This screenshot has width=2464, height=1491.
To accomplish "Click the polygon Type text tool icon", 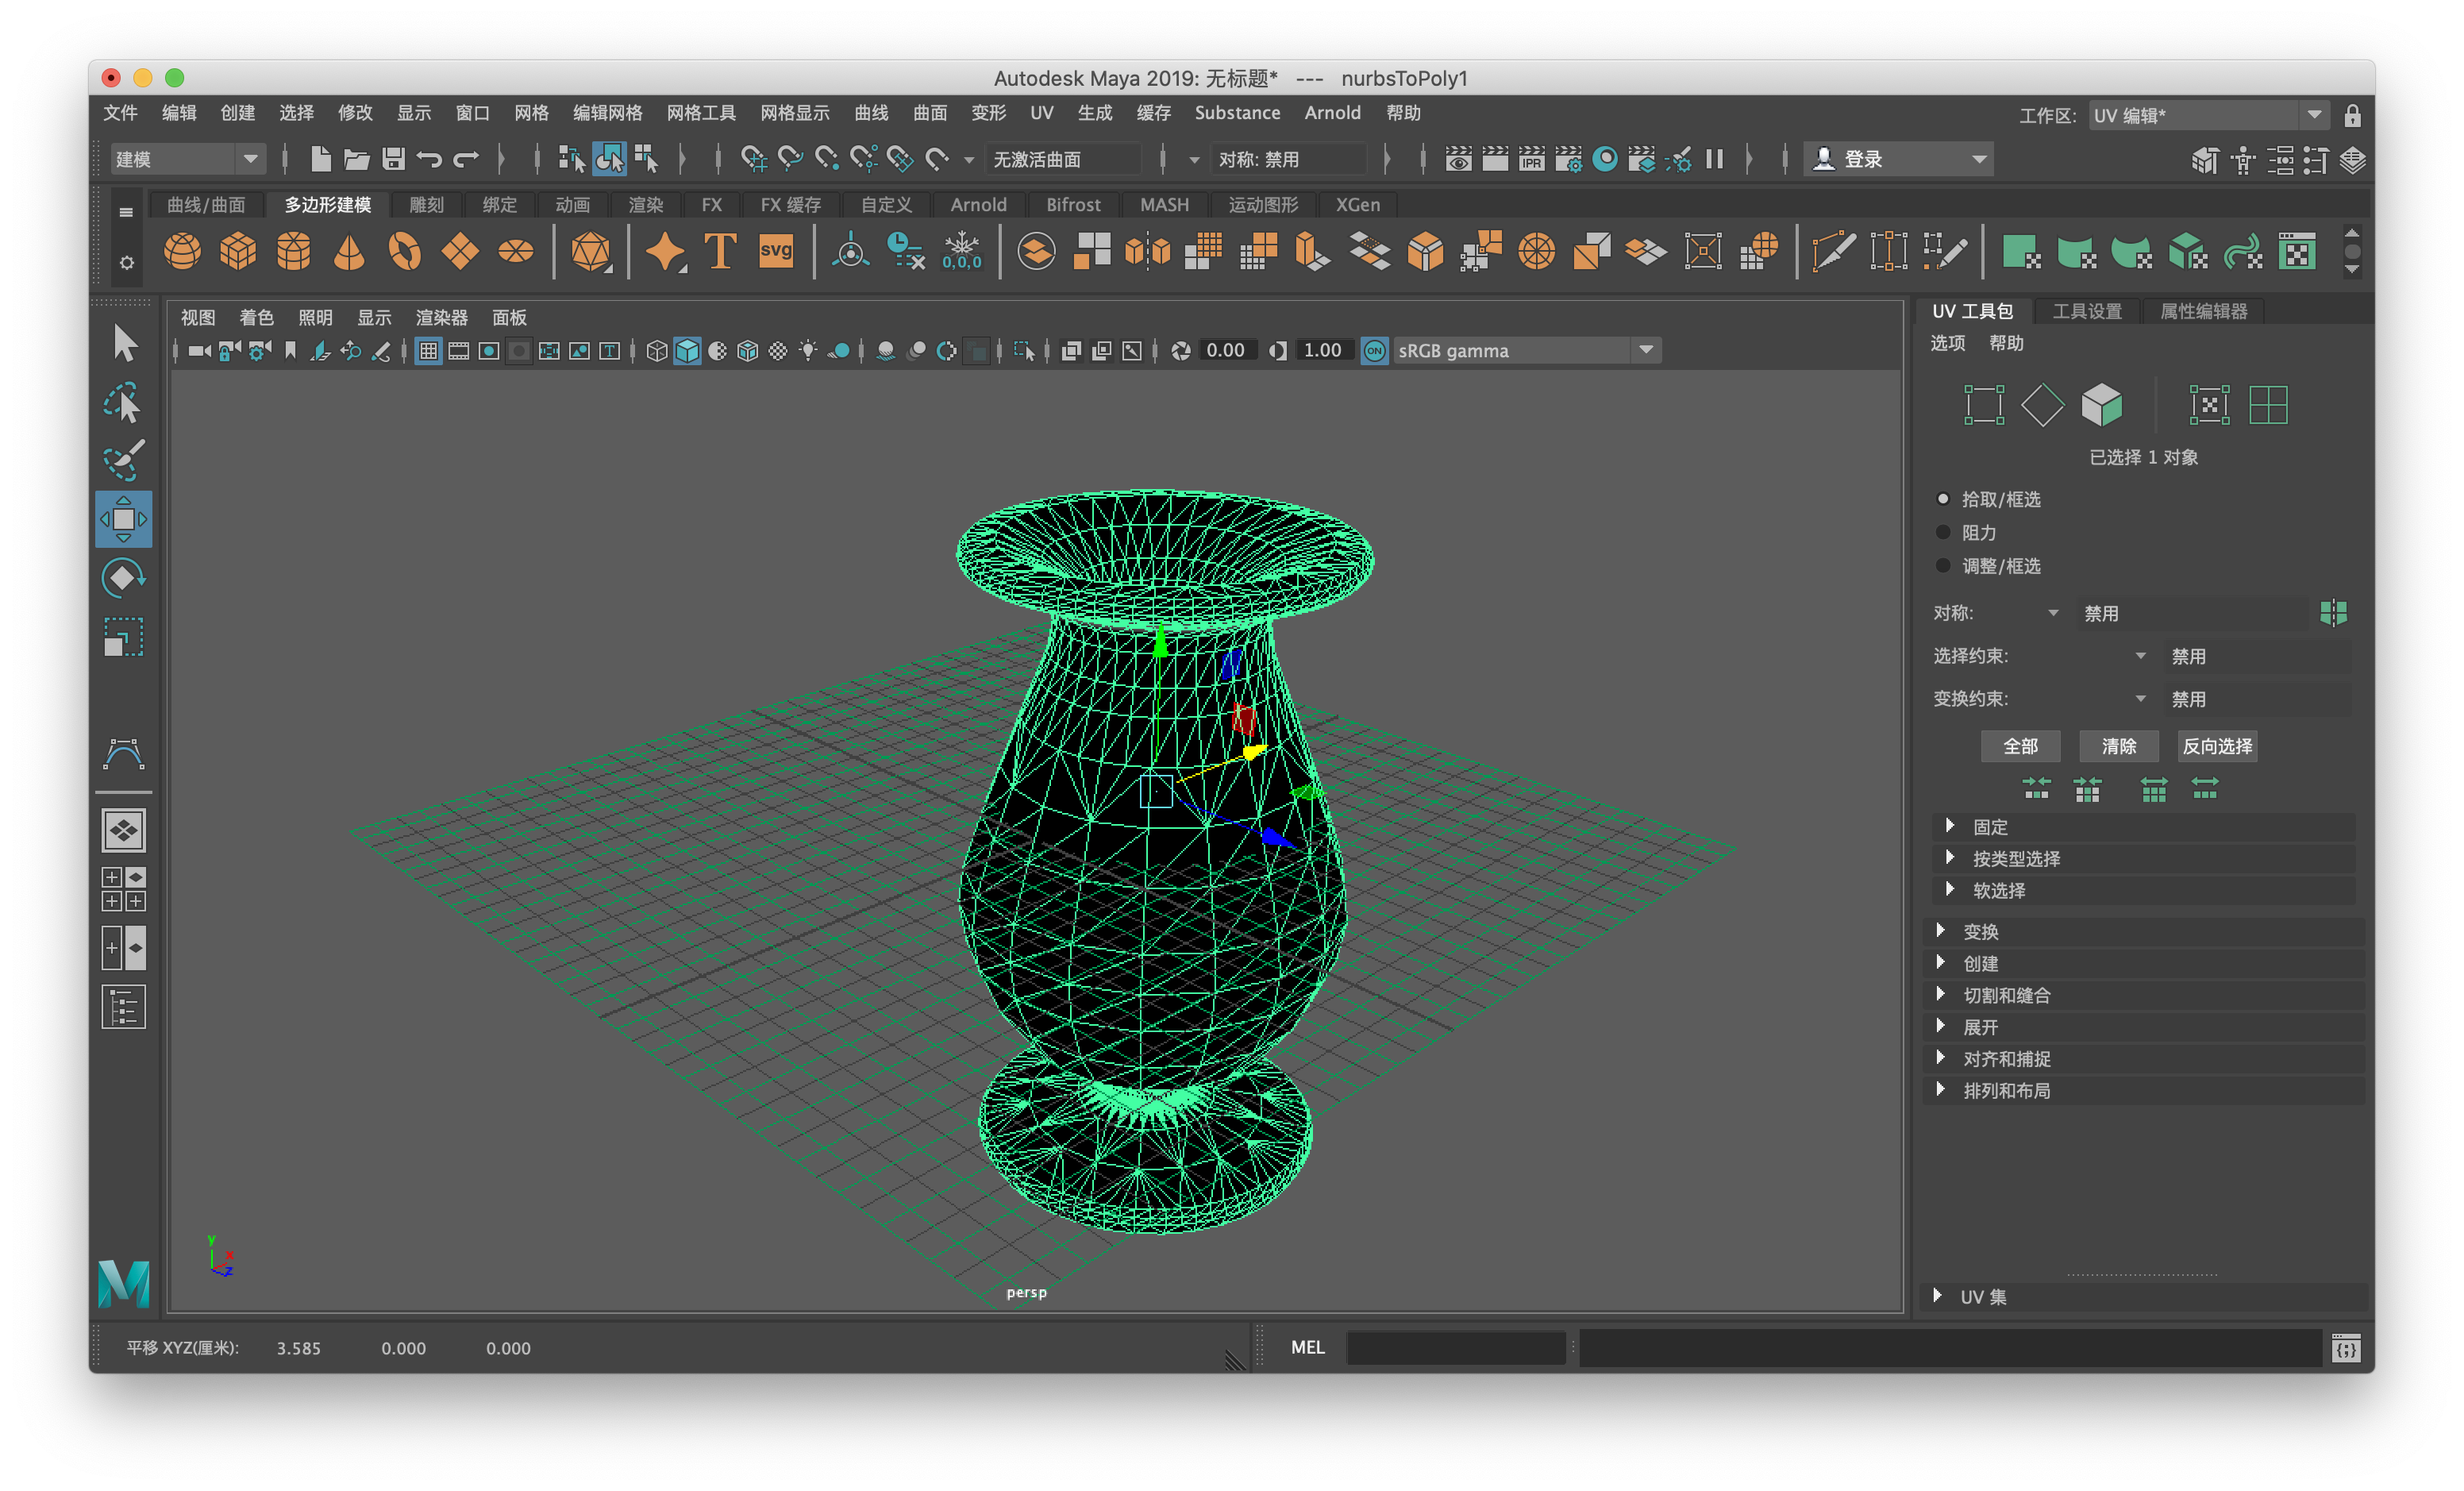I will [721, 251].
